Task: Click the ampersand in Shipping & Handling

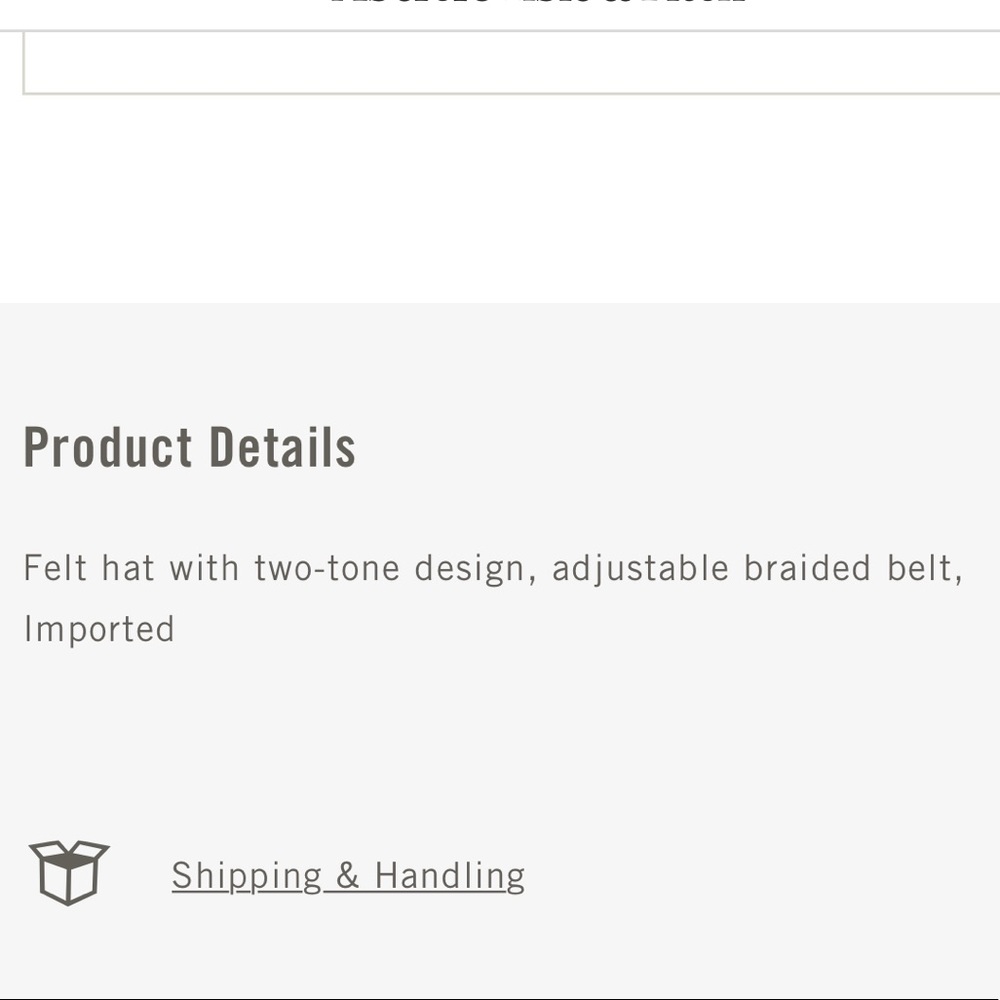Action: coord(348,876)
